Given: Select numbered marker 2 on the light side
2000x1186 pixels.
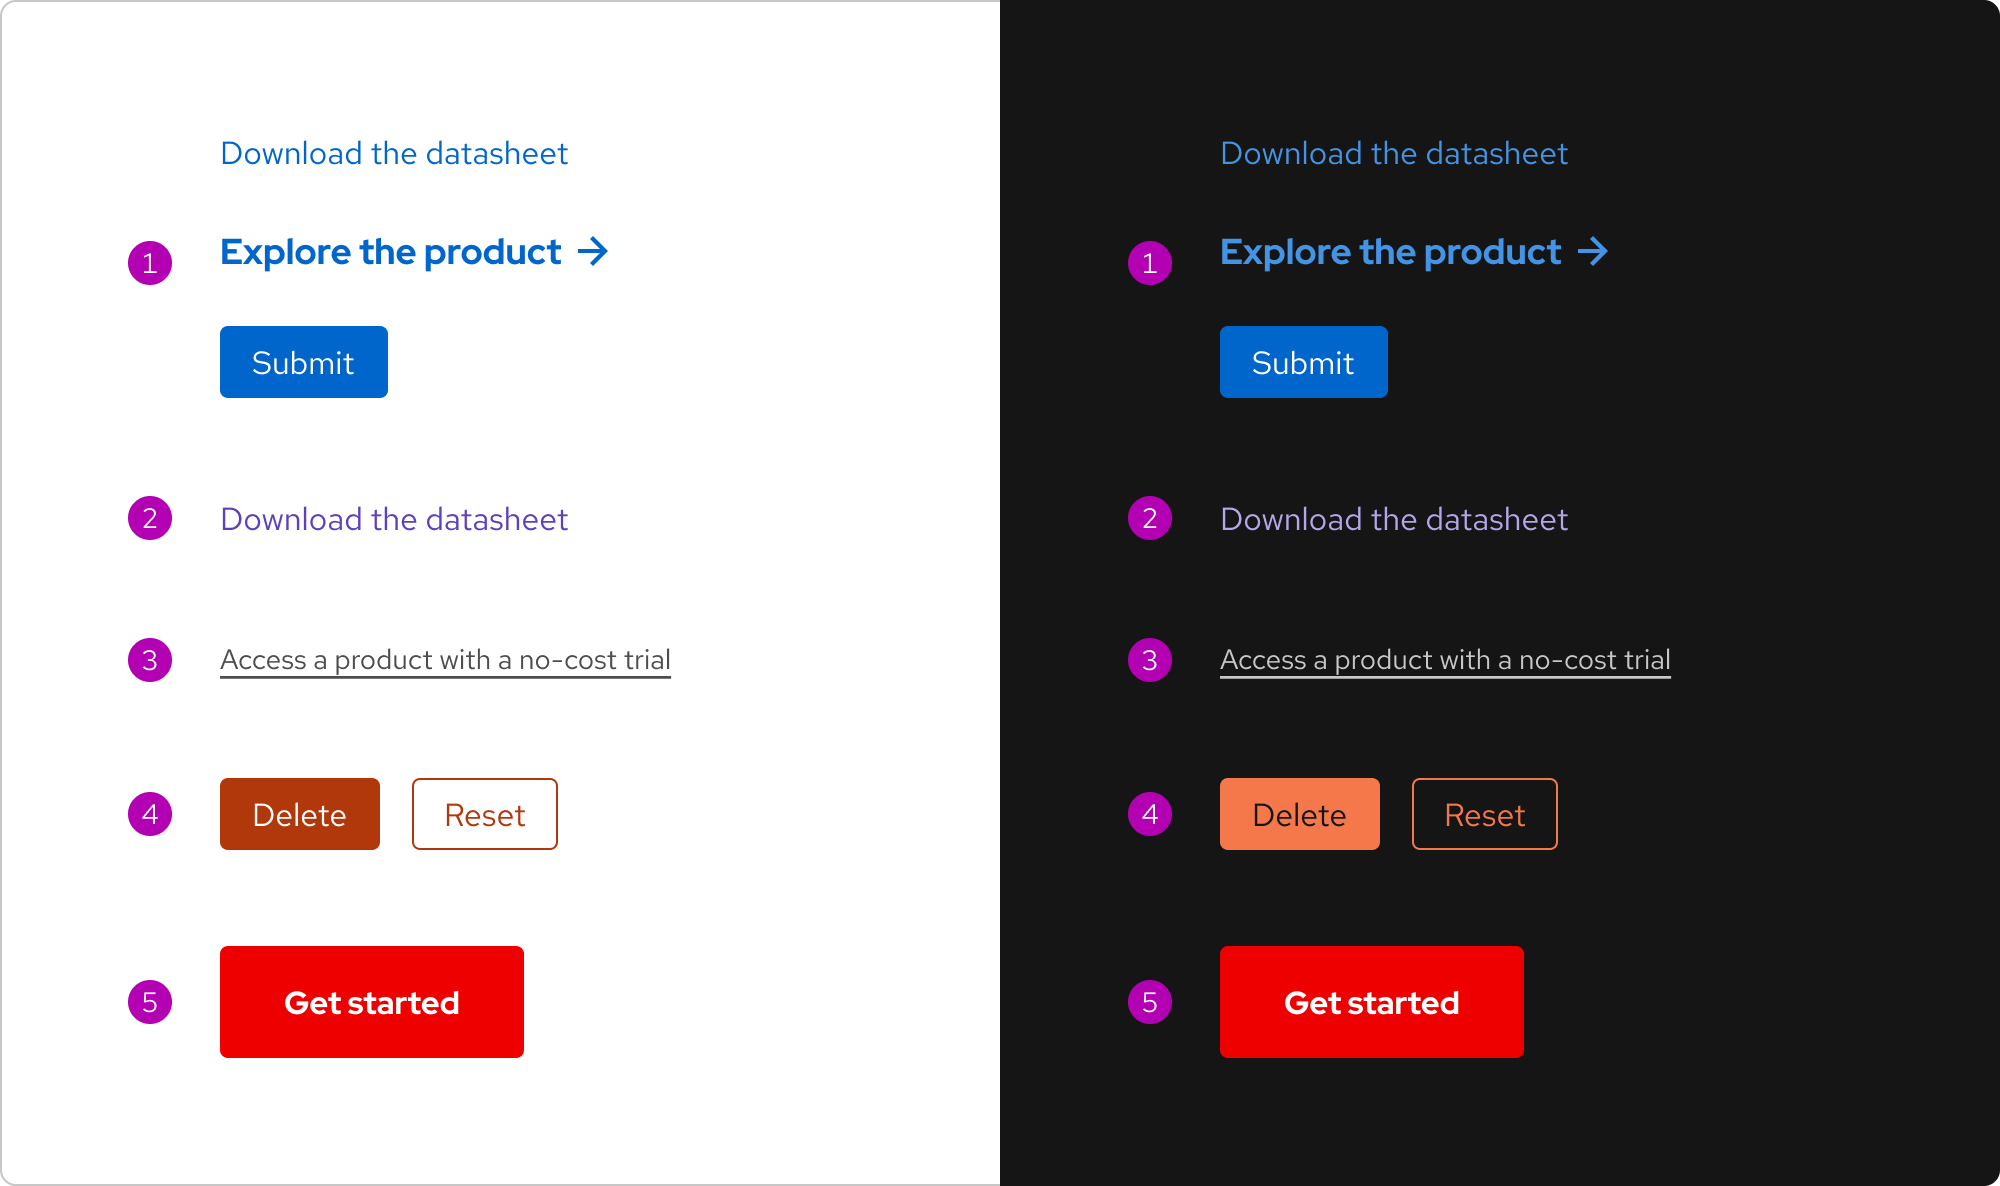Looking at the screenshot, I should 150,518.
